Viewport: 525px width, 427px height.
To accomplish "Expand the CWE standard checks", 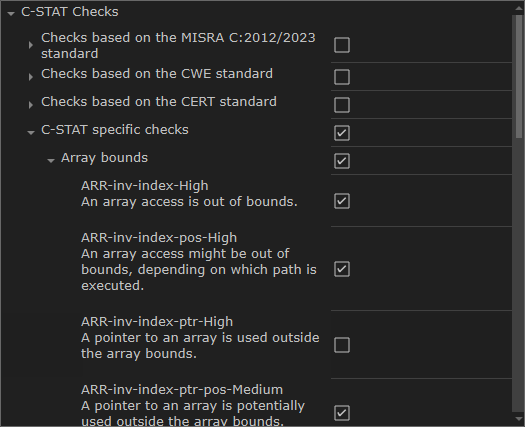I will pyautogui.click(x=31, y=77).
